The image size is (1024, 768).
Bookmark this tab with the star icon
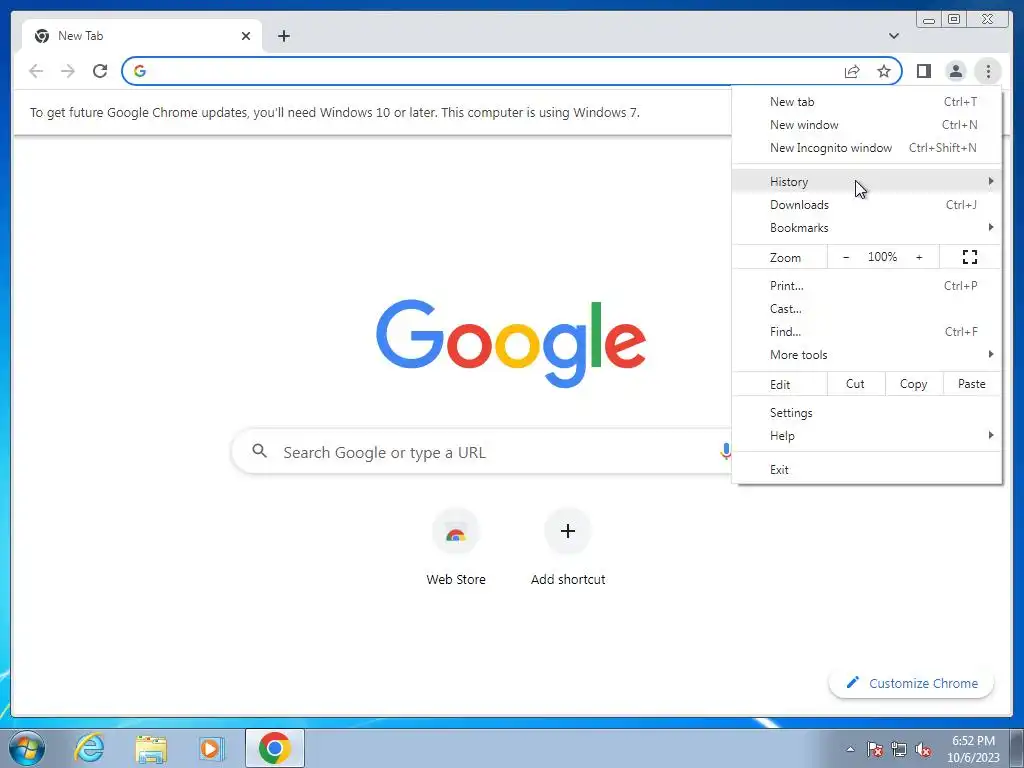(x=884, y=71)
